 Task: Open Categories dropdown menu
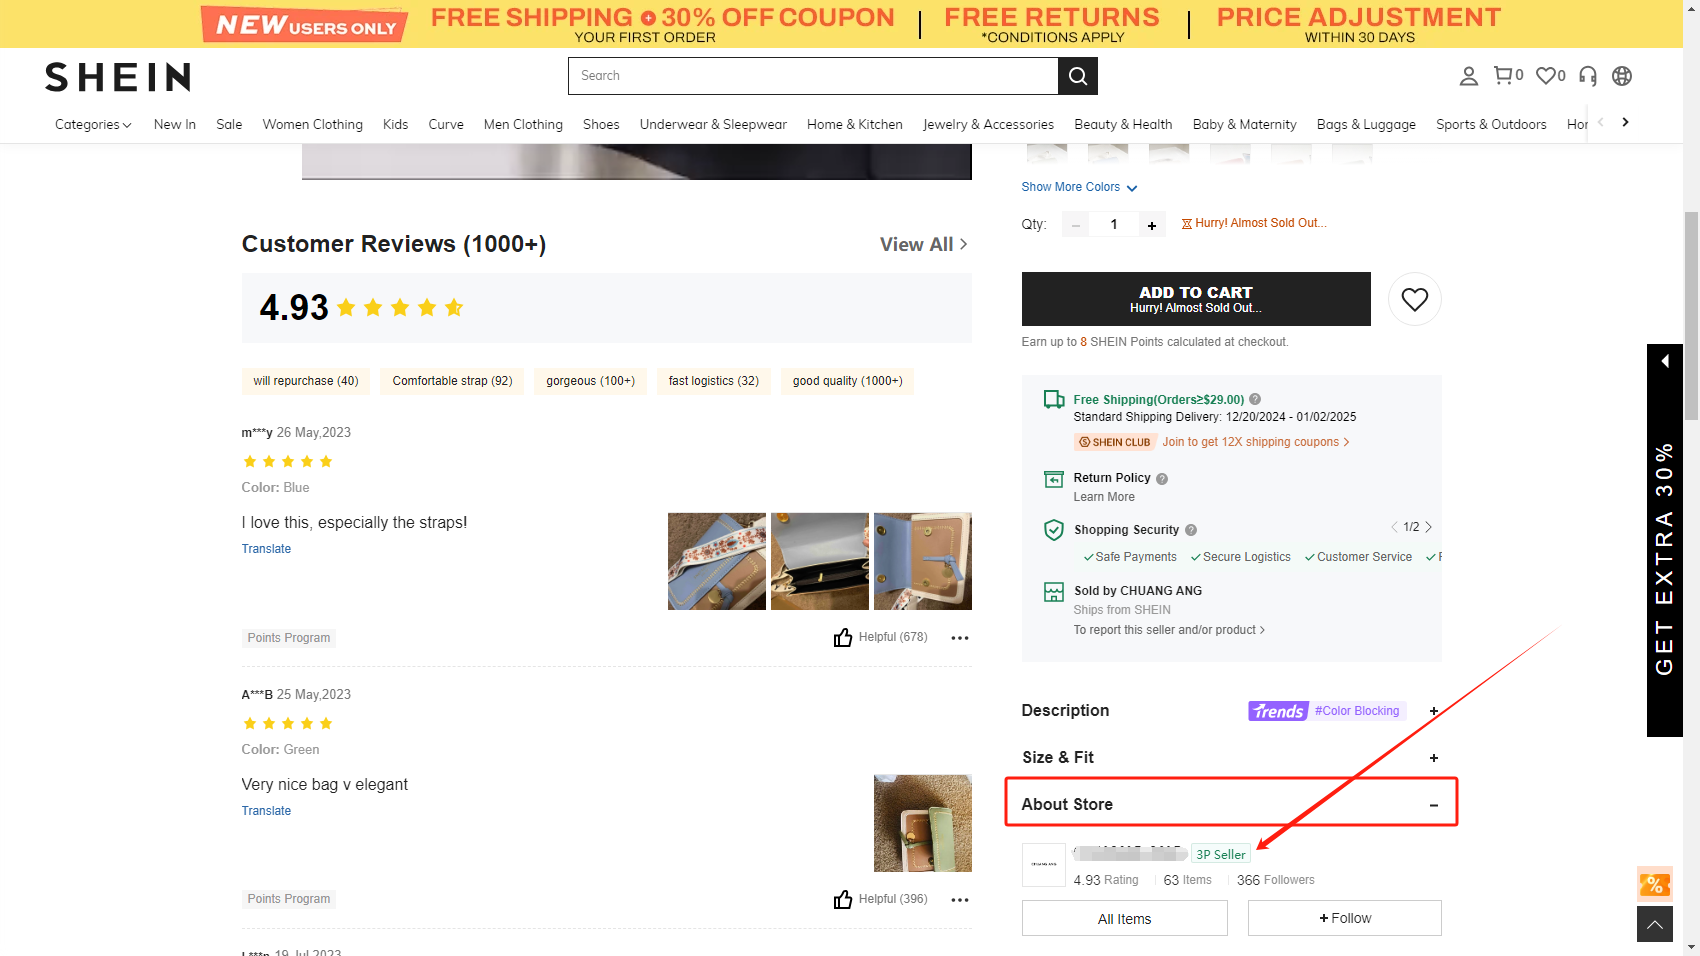point(93,124)
